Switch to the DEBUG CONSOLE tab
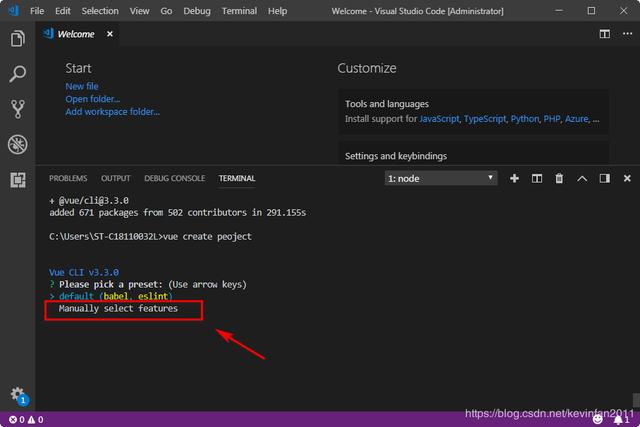Screen dimensions: 640x427 [x=174, y=178]
